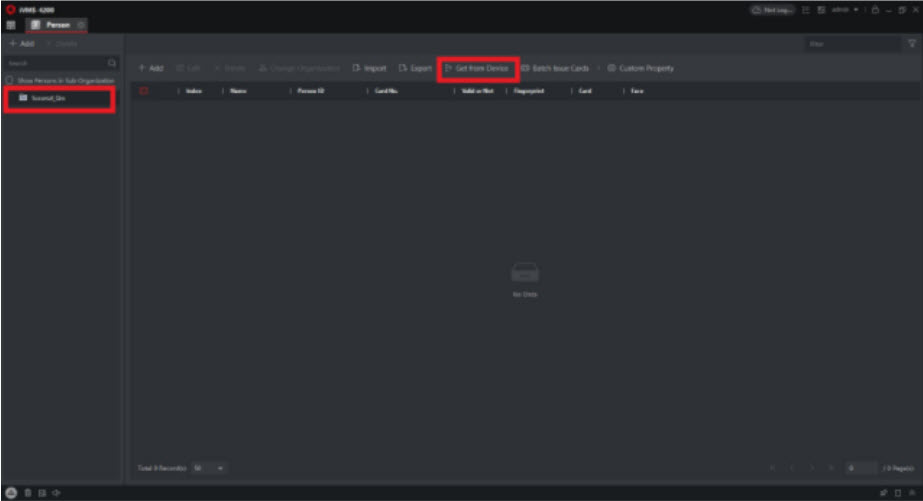The width and height of the screenshot is (923, 501).
Task: Click the Filter input field
Action: pos(850,44)
